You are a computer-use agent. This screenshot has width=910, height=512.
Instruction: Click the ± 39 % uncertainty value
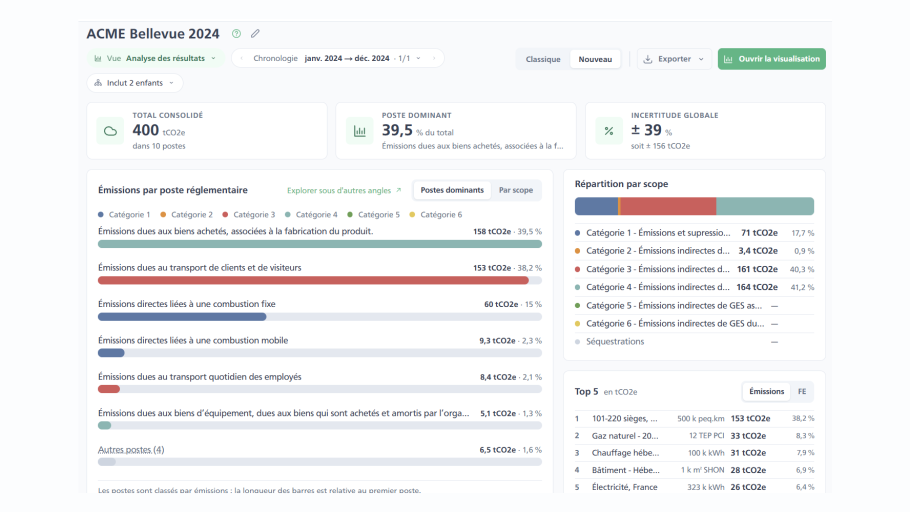pos(651,131)
